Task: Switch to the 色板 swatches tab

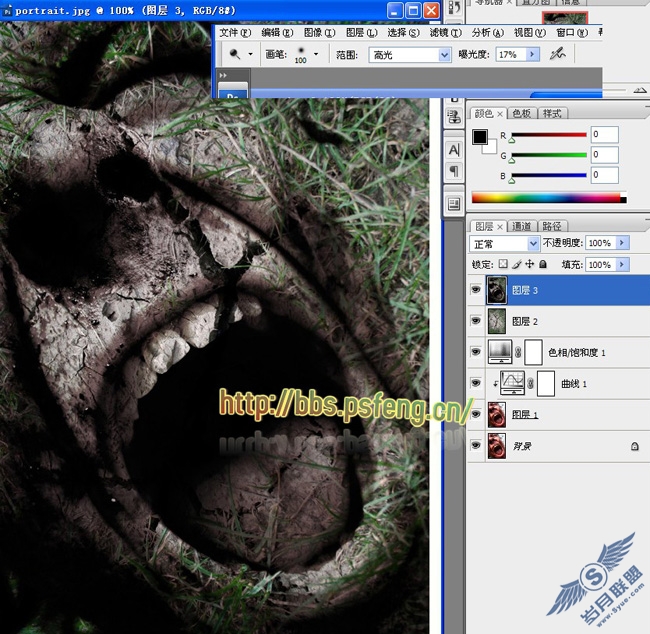Action: [x=521, y=113]
